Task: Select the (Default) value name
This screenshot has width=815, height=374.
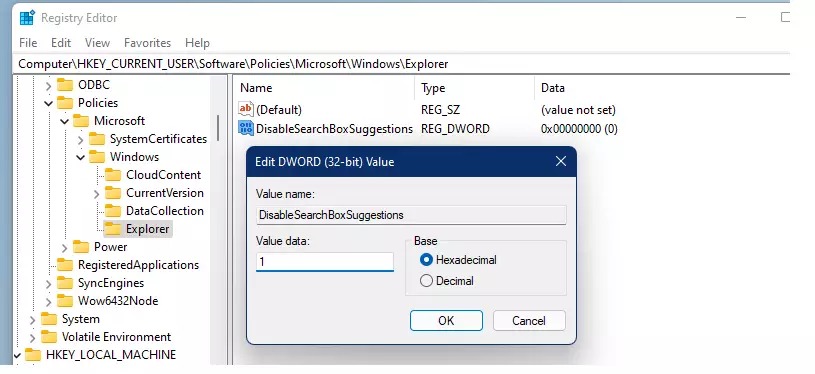Action: coord(279,110)
